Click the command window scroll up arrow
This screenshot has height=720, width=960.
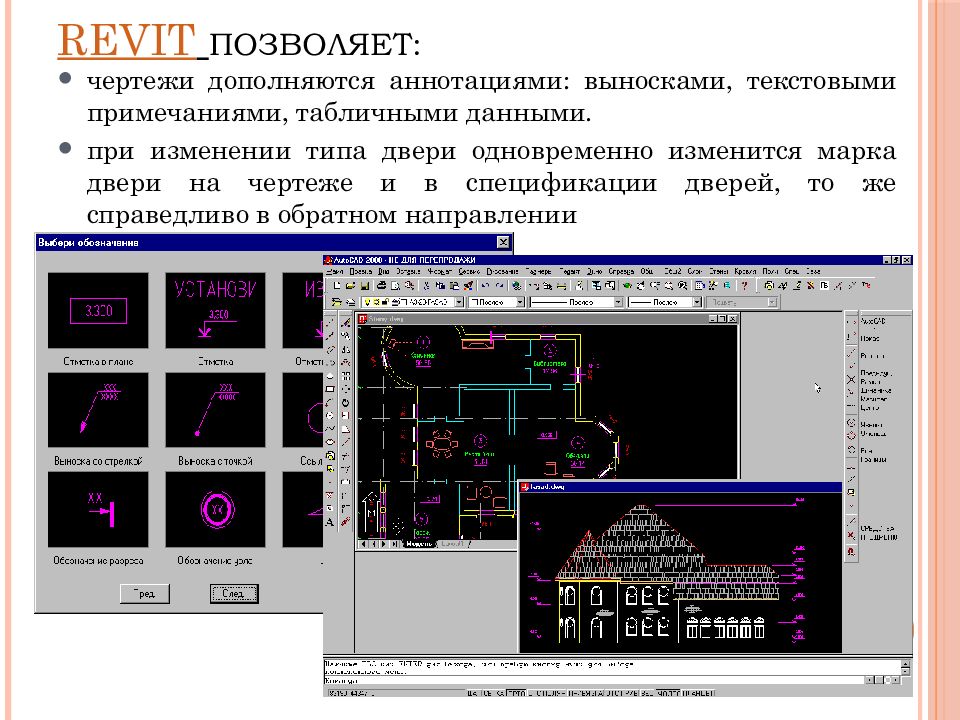(906, 664)
